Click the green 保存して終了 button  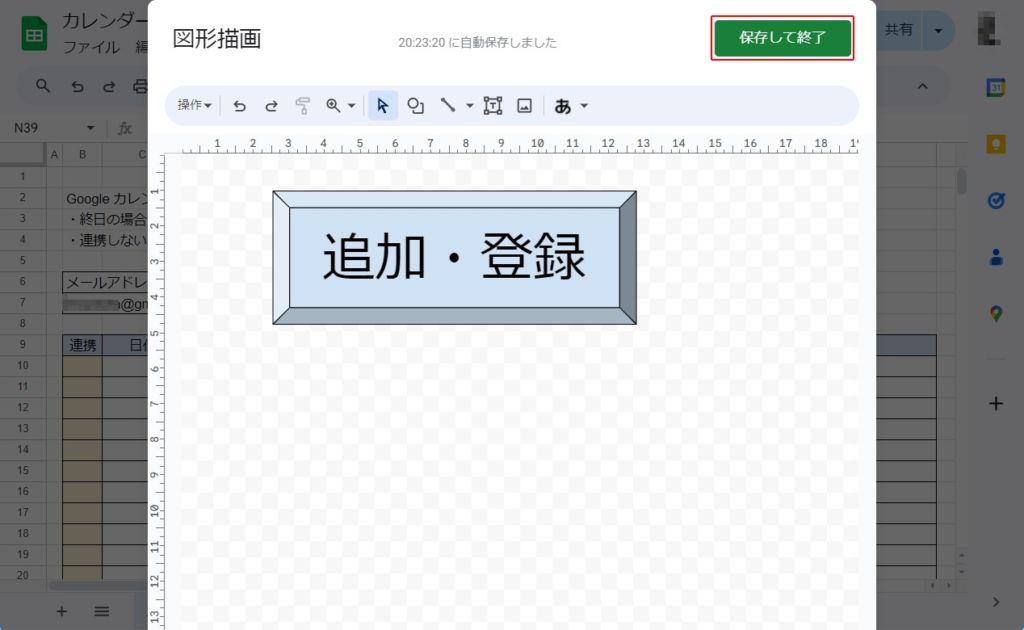(x=782, y=38)
